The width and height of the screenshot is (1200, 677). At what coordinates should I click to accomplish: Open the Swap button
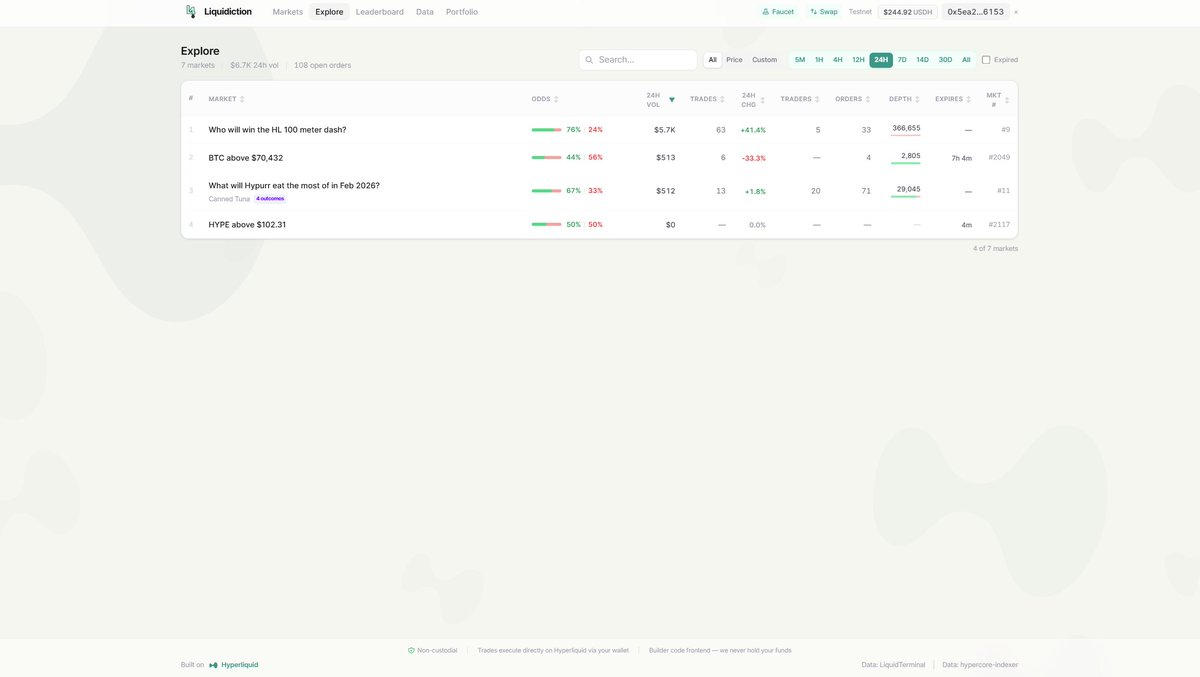coord(824,12)
